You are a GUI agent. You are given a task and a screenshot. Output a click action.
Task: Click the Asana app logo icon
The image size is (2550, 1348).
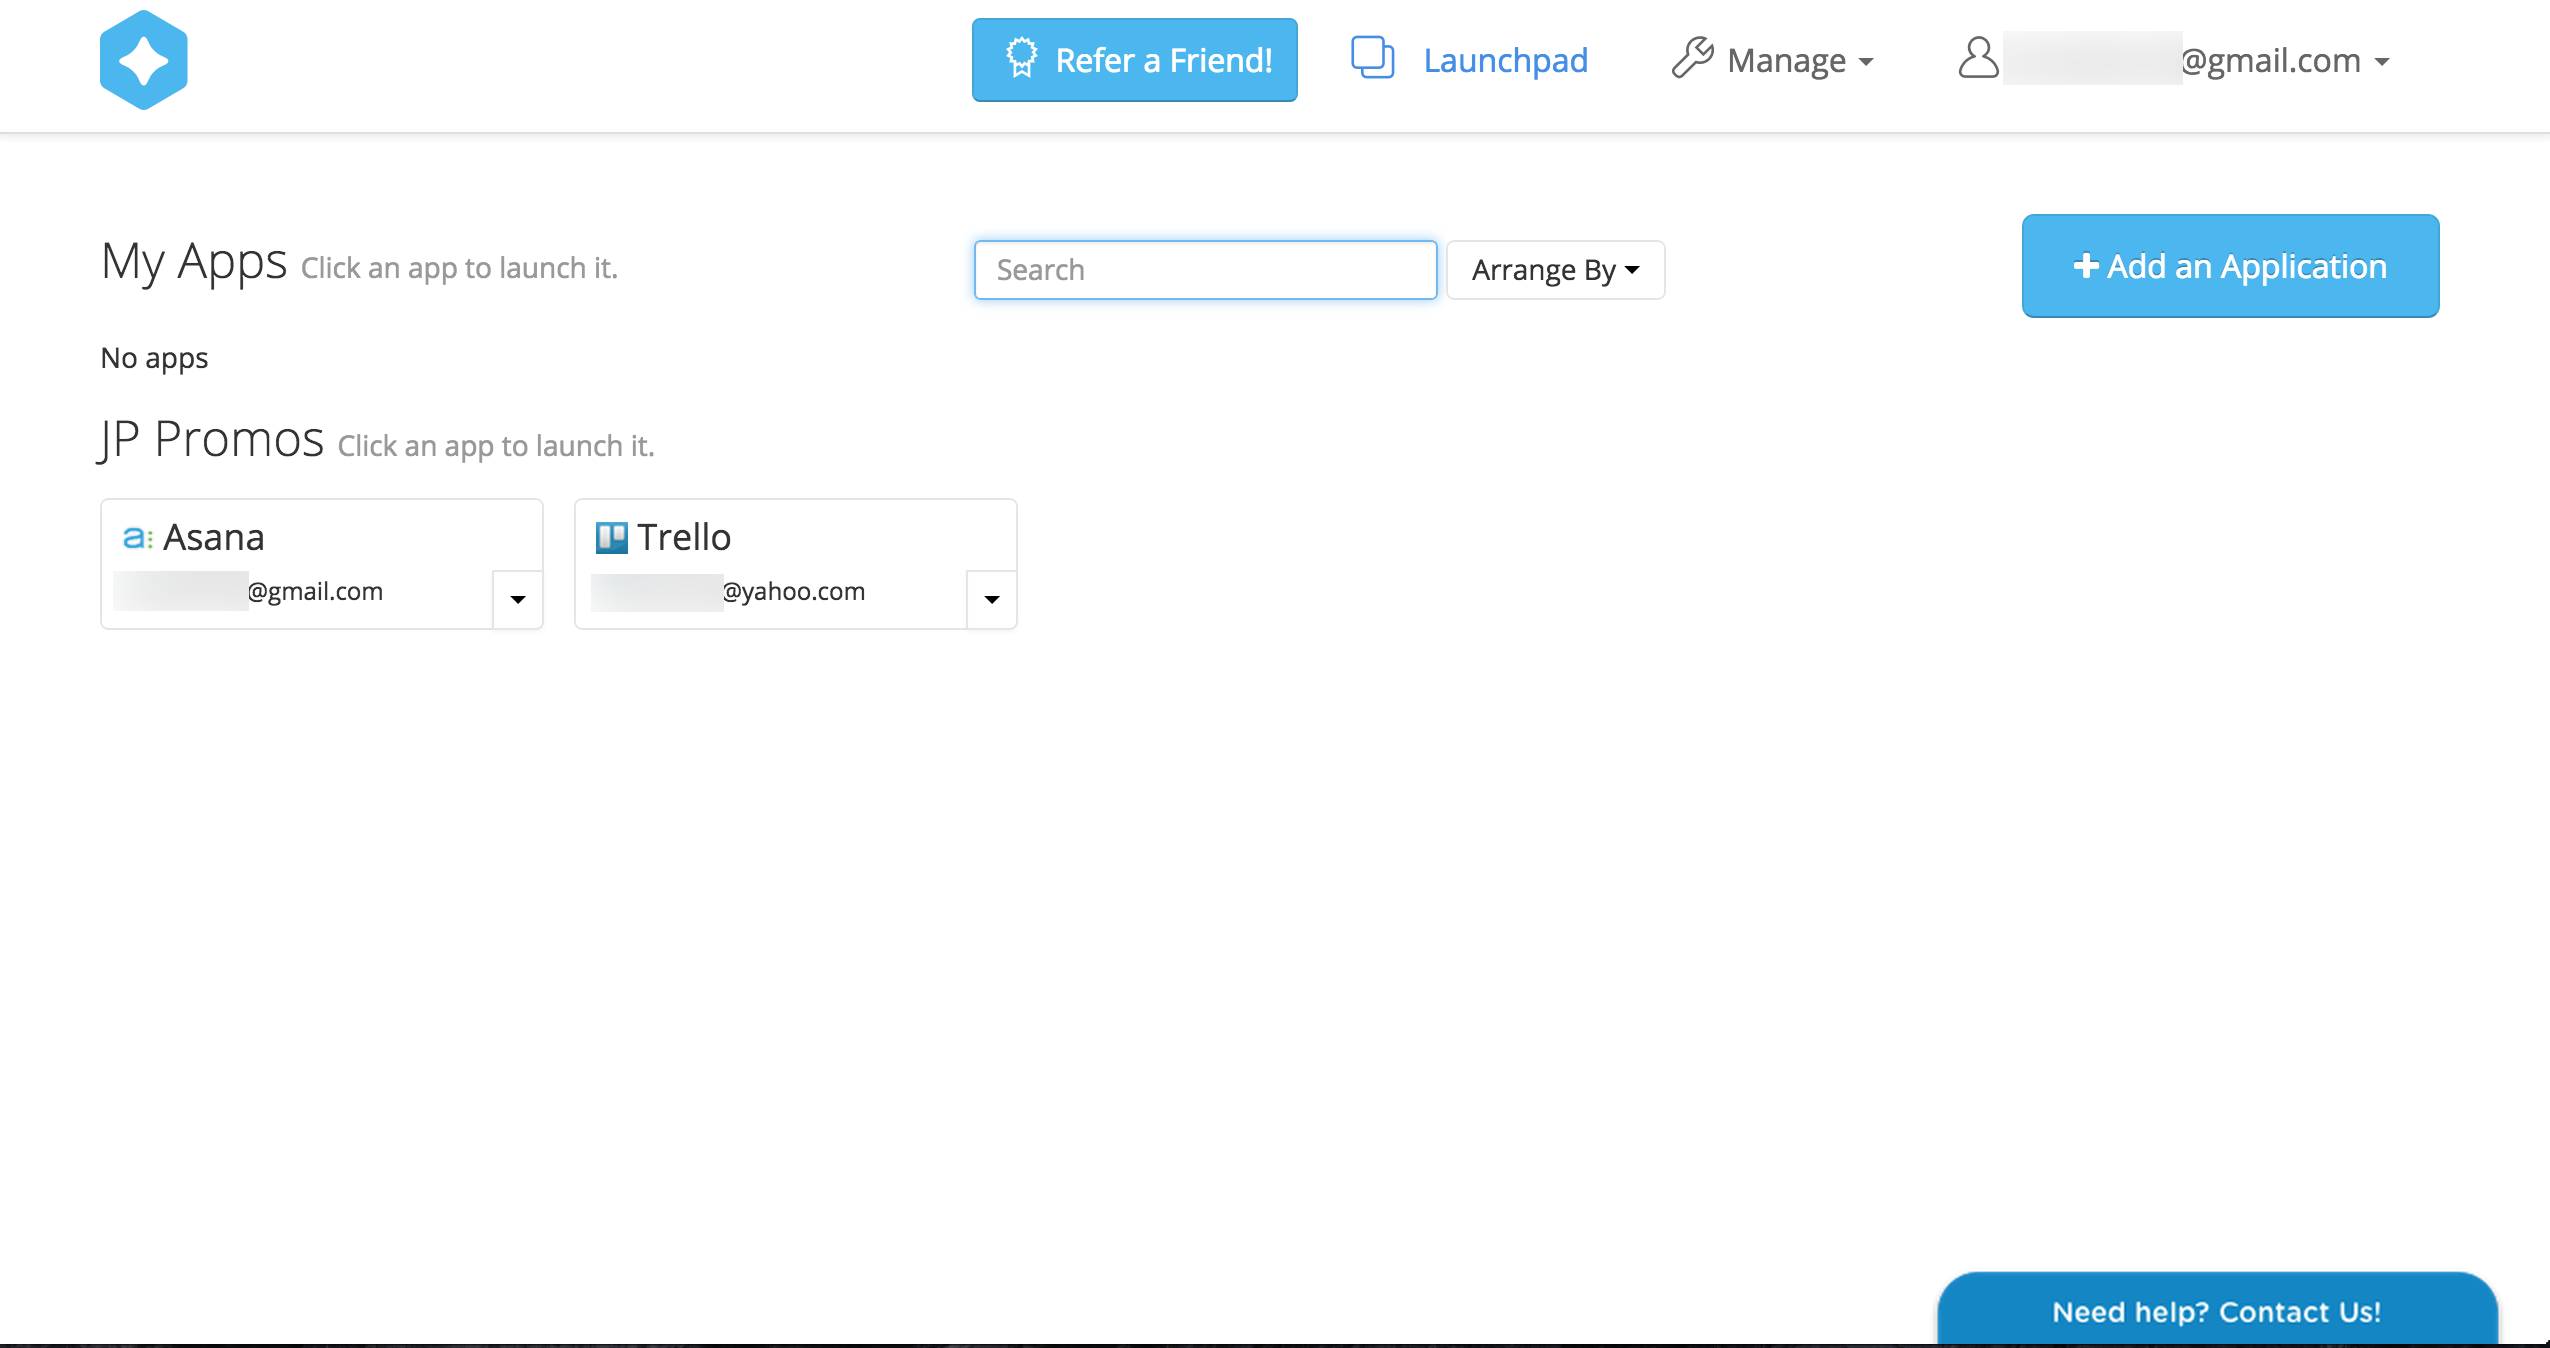[x=136, y=538]
